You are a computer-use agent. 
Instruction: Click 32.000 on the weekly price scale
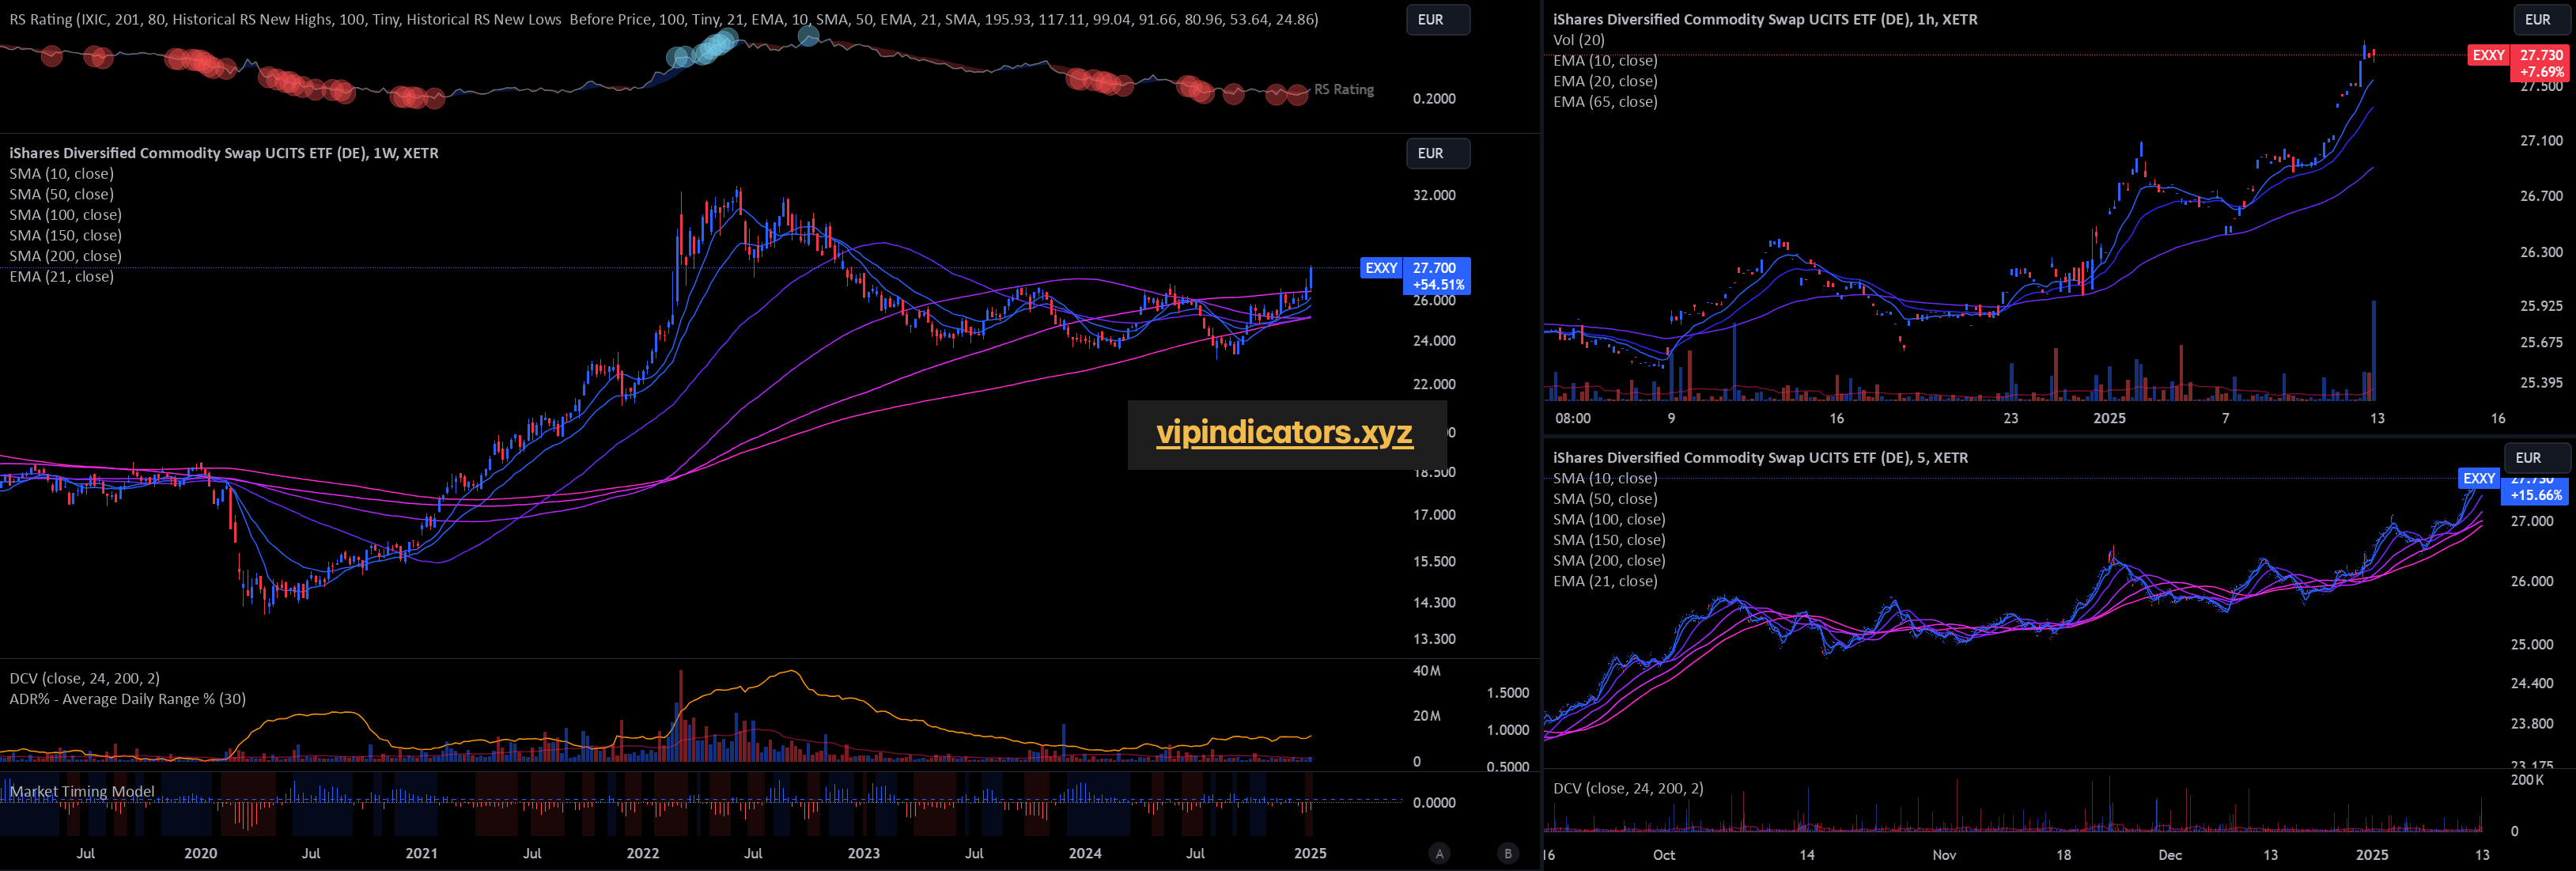[x=1434, y=195]
